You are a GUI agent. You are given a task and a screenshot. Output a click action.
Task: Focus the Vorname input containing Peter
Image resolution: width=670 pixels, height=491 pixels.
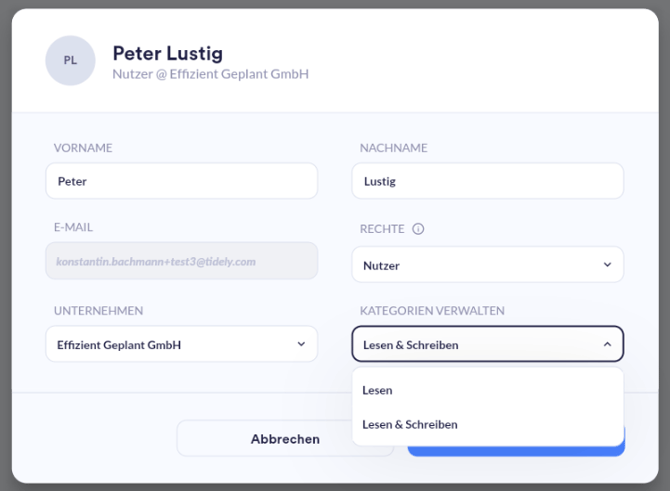[x=181, y=182]
